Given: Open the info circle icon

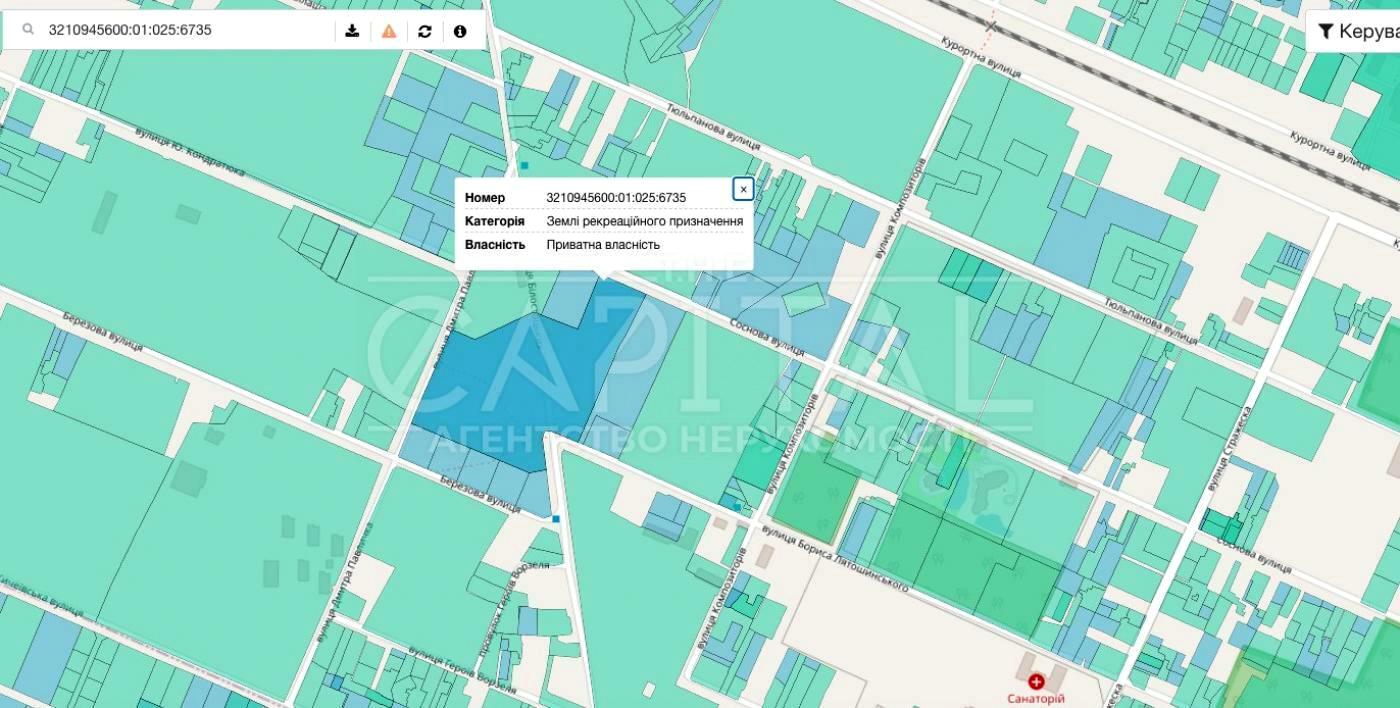Looking at the screenshot, I should [460, 31].
